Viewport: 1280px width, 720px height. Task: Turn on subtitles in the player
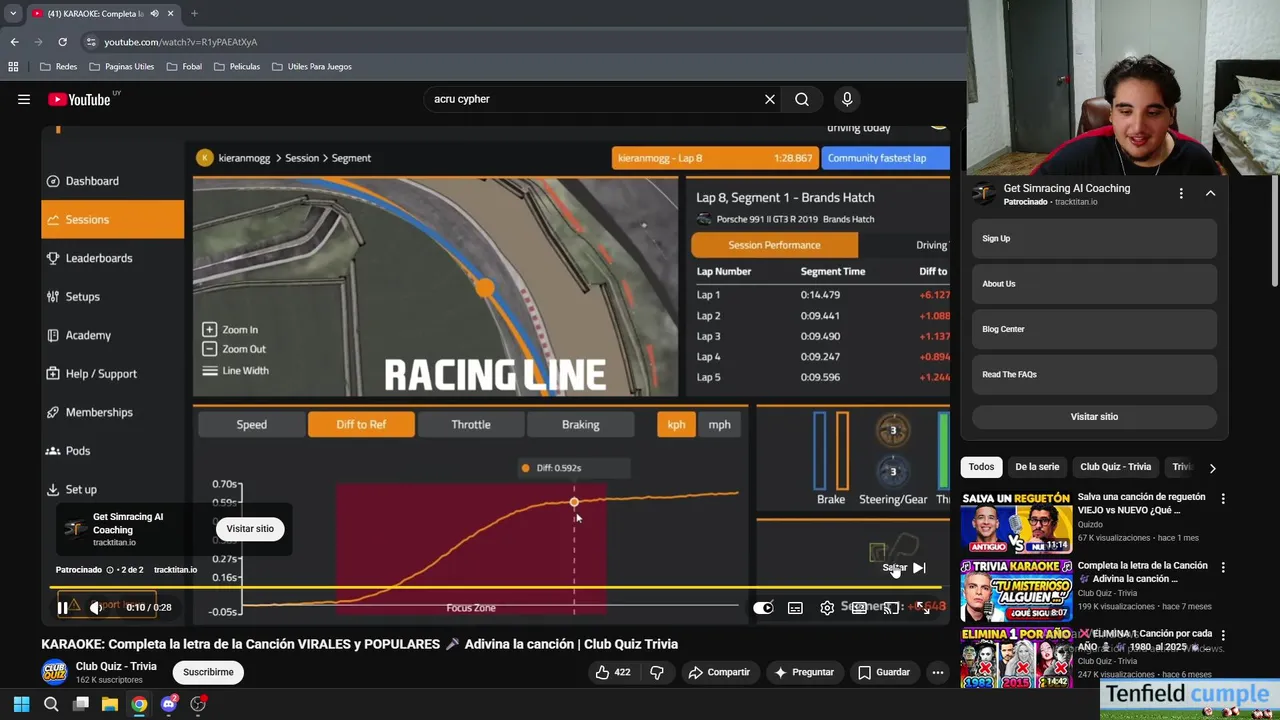pyautogui.click(x=795, y=607)
